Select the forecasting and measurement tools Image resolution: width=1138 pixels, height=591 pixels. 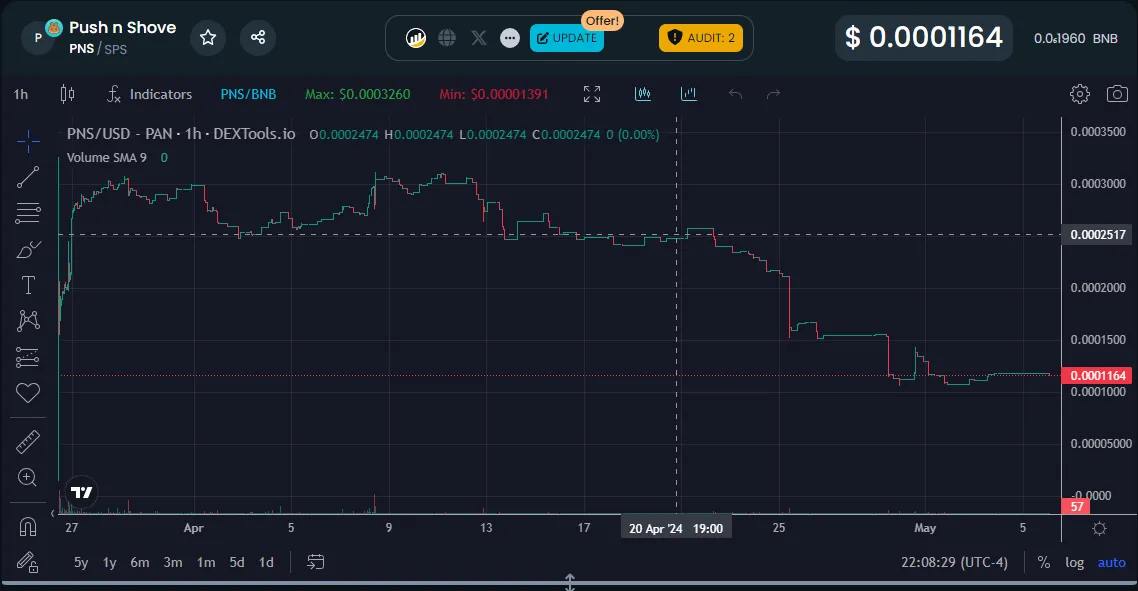click(x=28, y=357)
